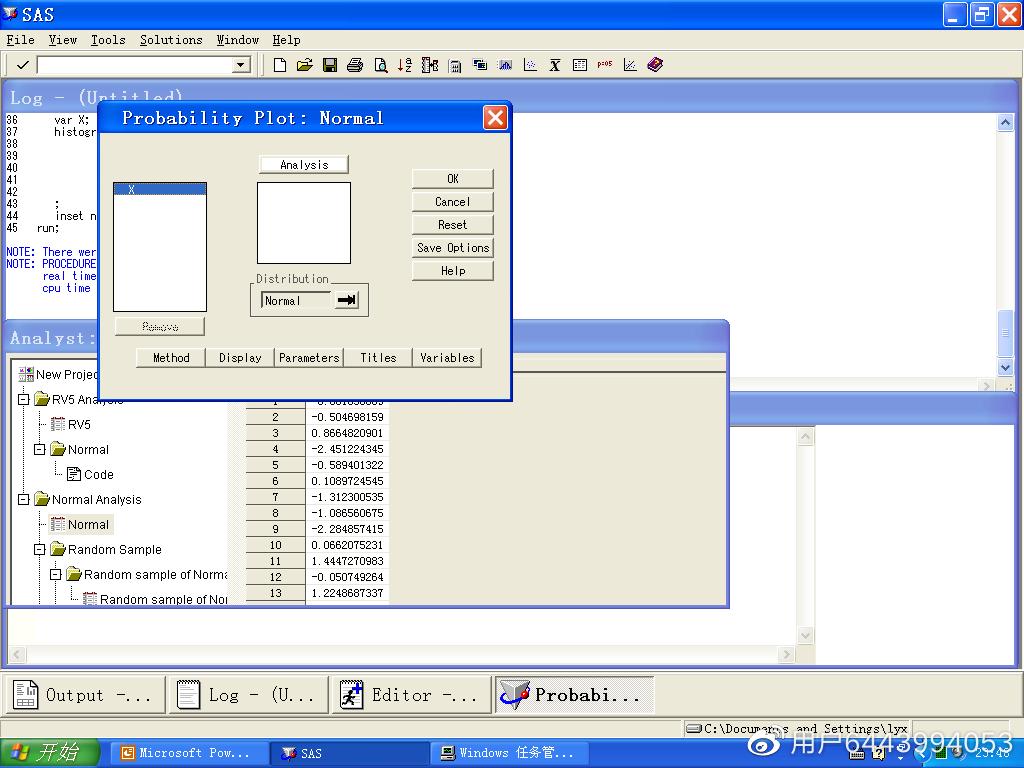Click the Display button
Viewport: 1024px width, 768px height.
tap(240, 358)
